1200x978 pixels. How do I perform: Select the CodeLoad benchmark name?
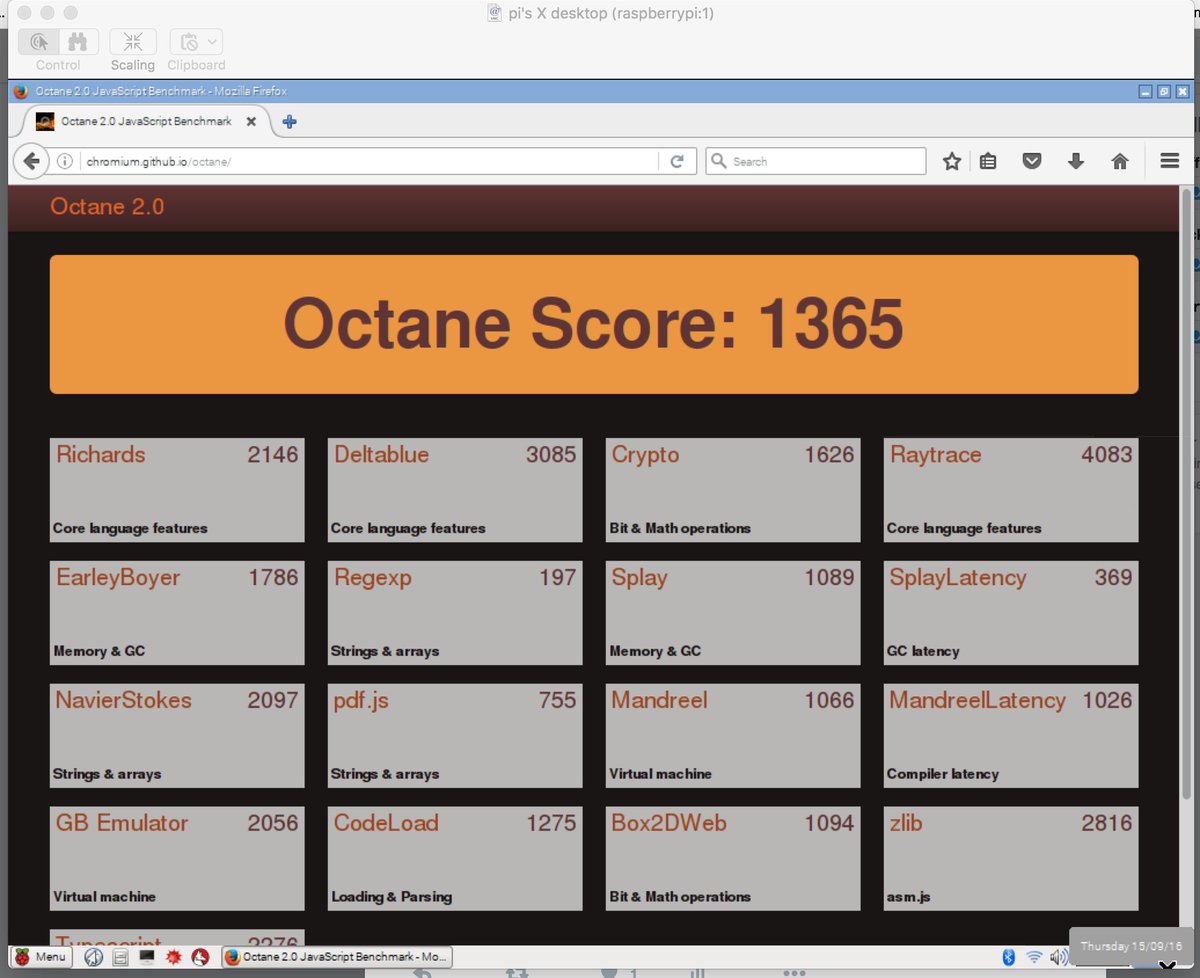(386, 823)
